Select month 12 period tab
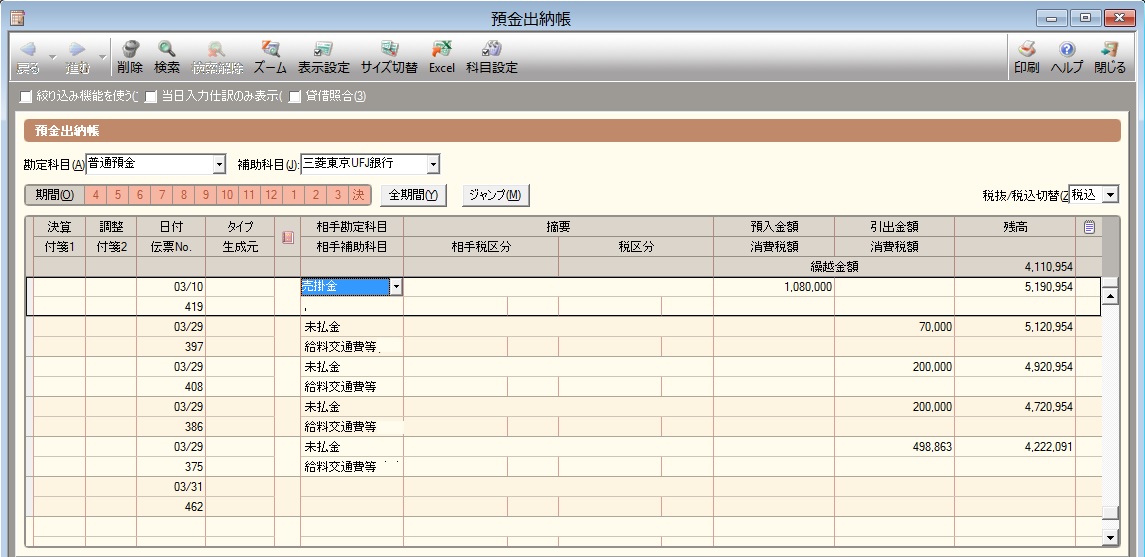 271,195
